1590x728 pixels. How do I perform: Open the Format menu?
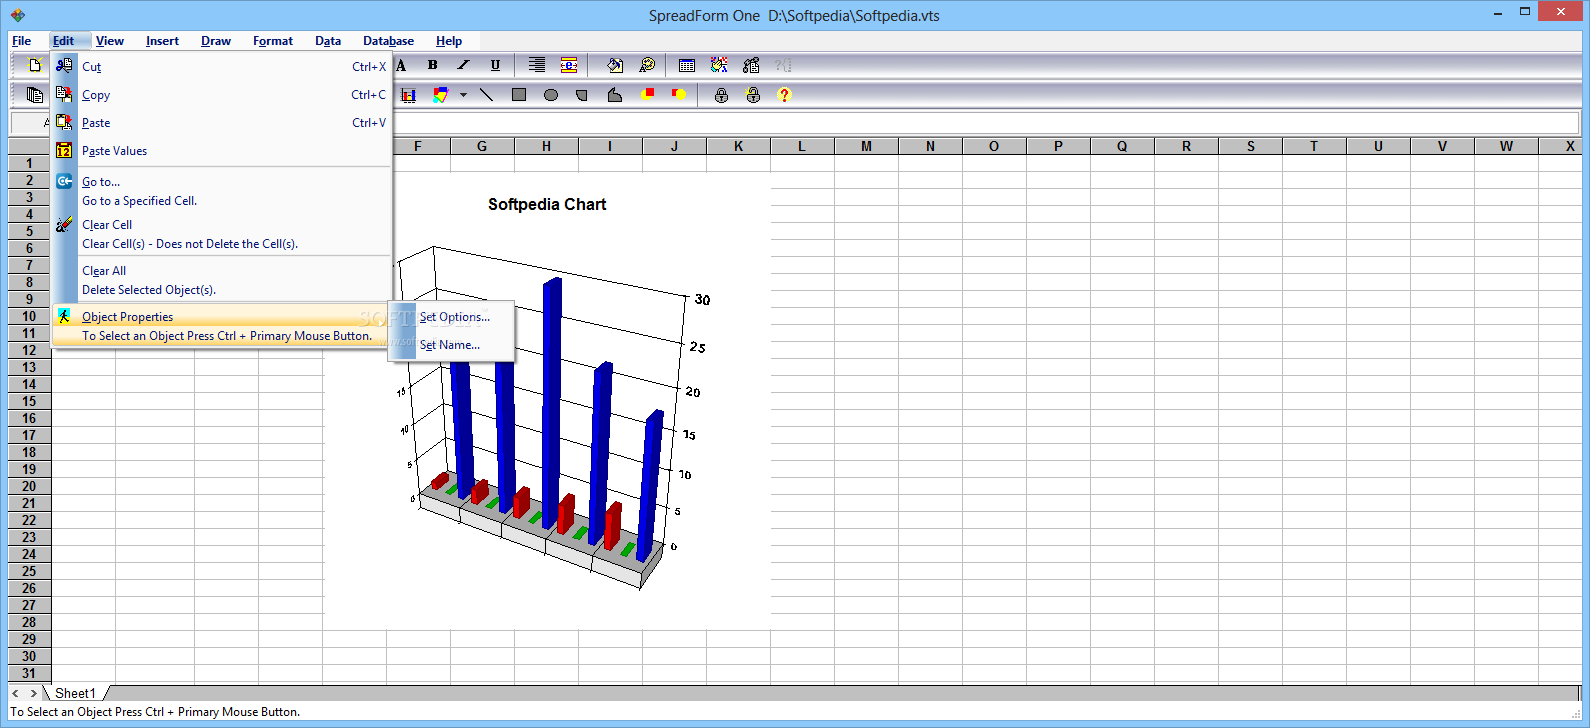273,41
